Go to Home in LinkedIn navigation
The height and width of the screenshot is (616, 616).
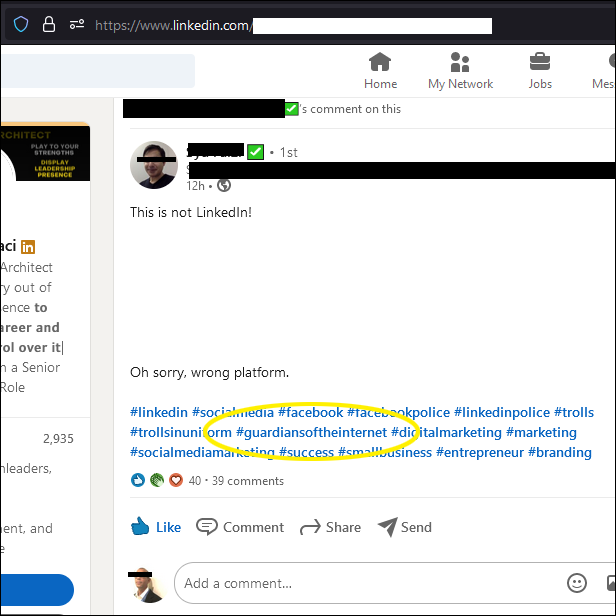point(380,71)
